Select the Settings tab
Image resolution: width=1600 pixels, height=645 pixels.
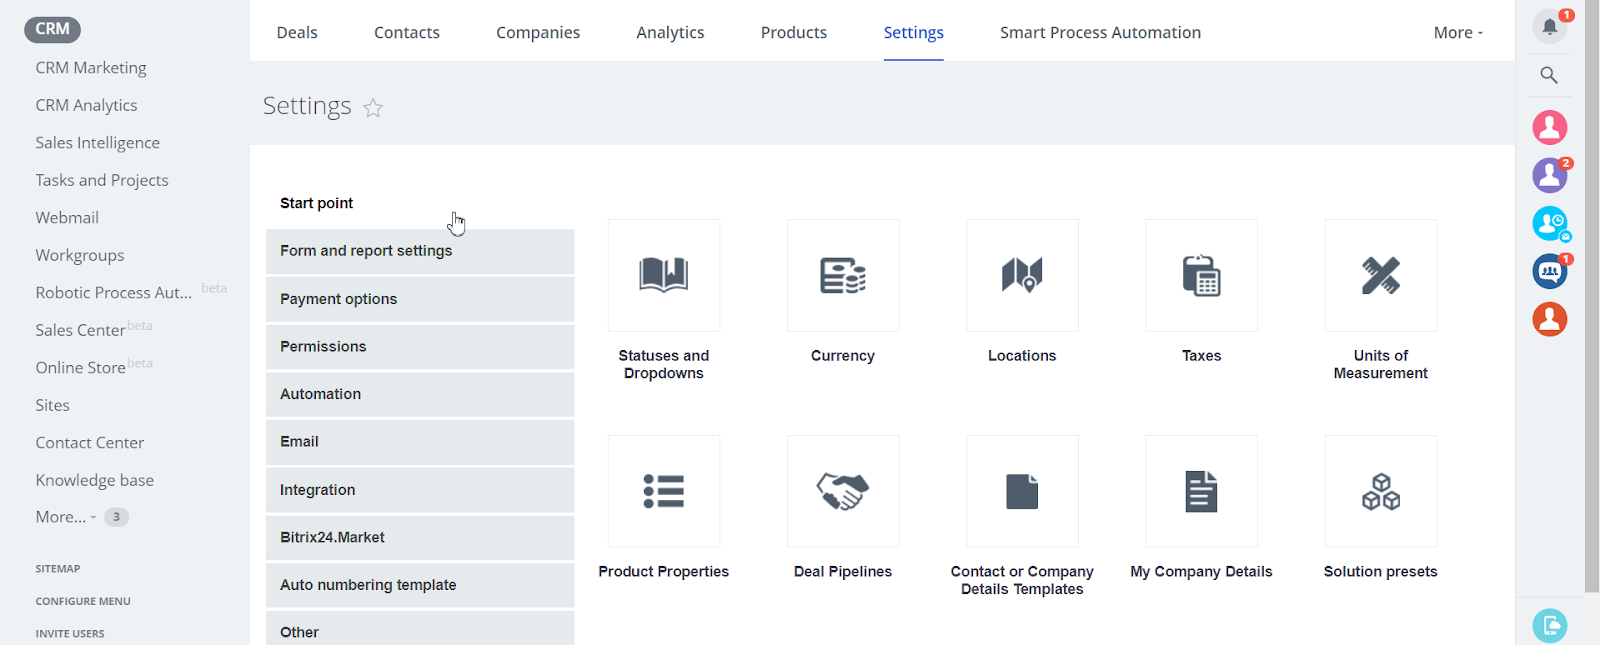coord(914,32)
